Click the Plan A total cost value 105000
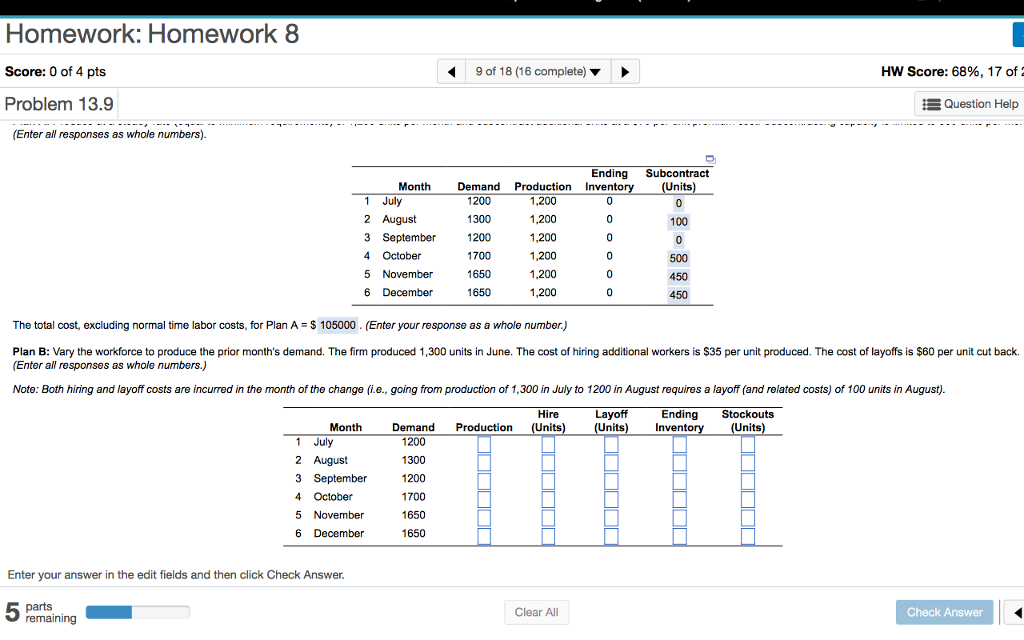The height and width of the screenshot is (640, 1024). point(338,325)
